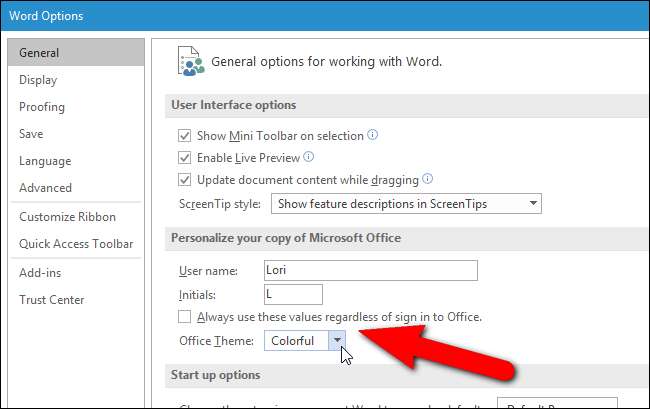The height and width of the screenshot is (409, 650).
Task: Disable the Enable Live Preview checkbox
Action: [x=184, y=157]
